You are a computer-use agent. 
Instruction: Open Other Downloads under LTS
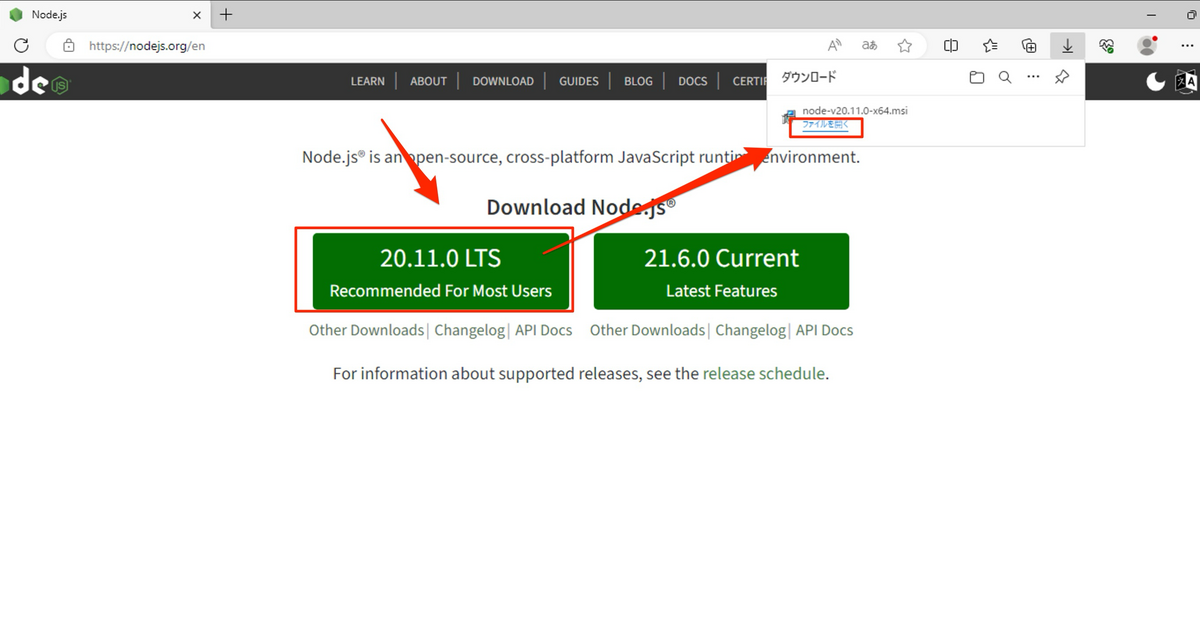[366, 330]
